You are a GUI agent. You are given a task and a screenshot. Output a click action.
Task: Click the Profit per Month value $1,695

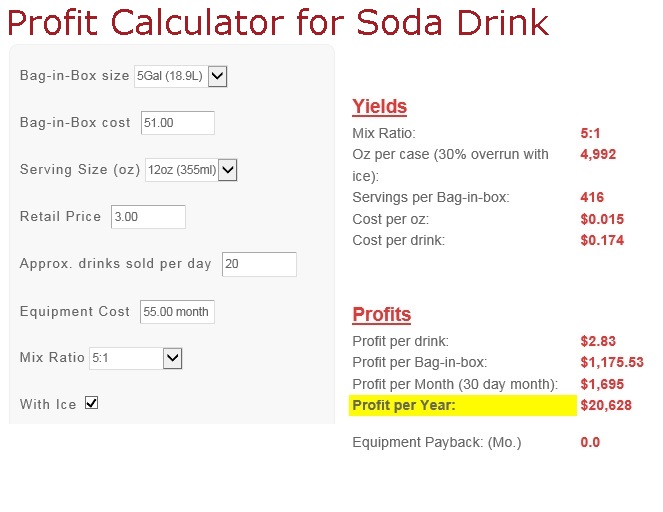(x=600, y=384)
